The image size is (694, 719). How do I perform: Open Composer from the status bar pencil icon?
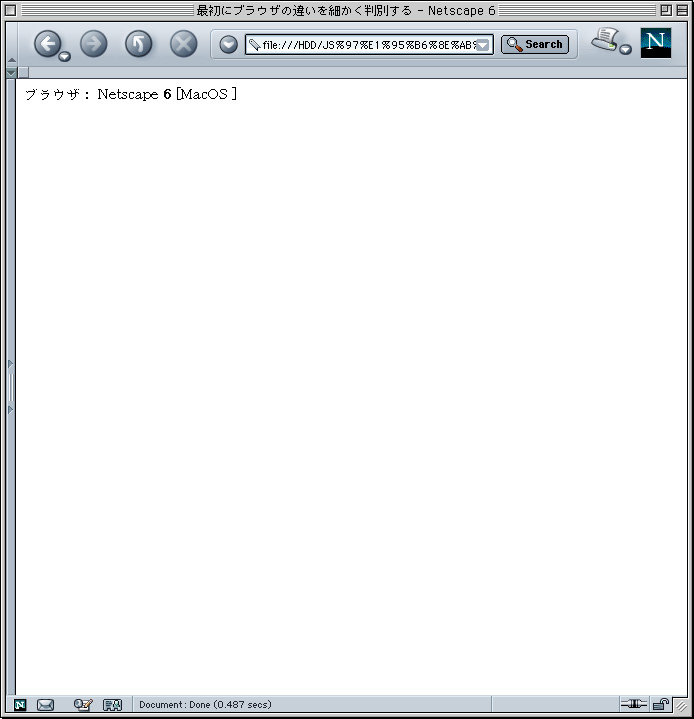coord(83,705)
